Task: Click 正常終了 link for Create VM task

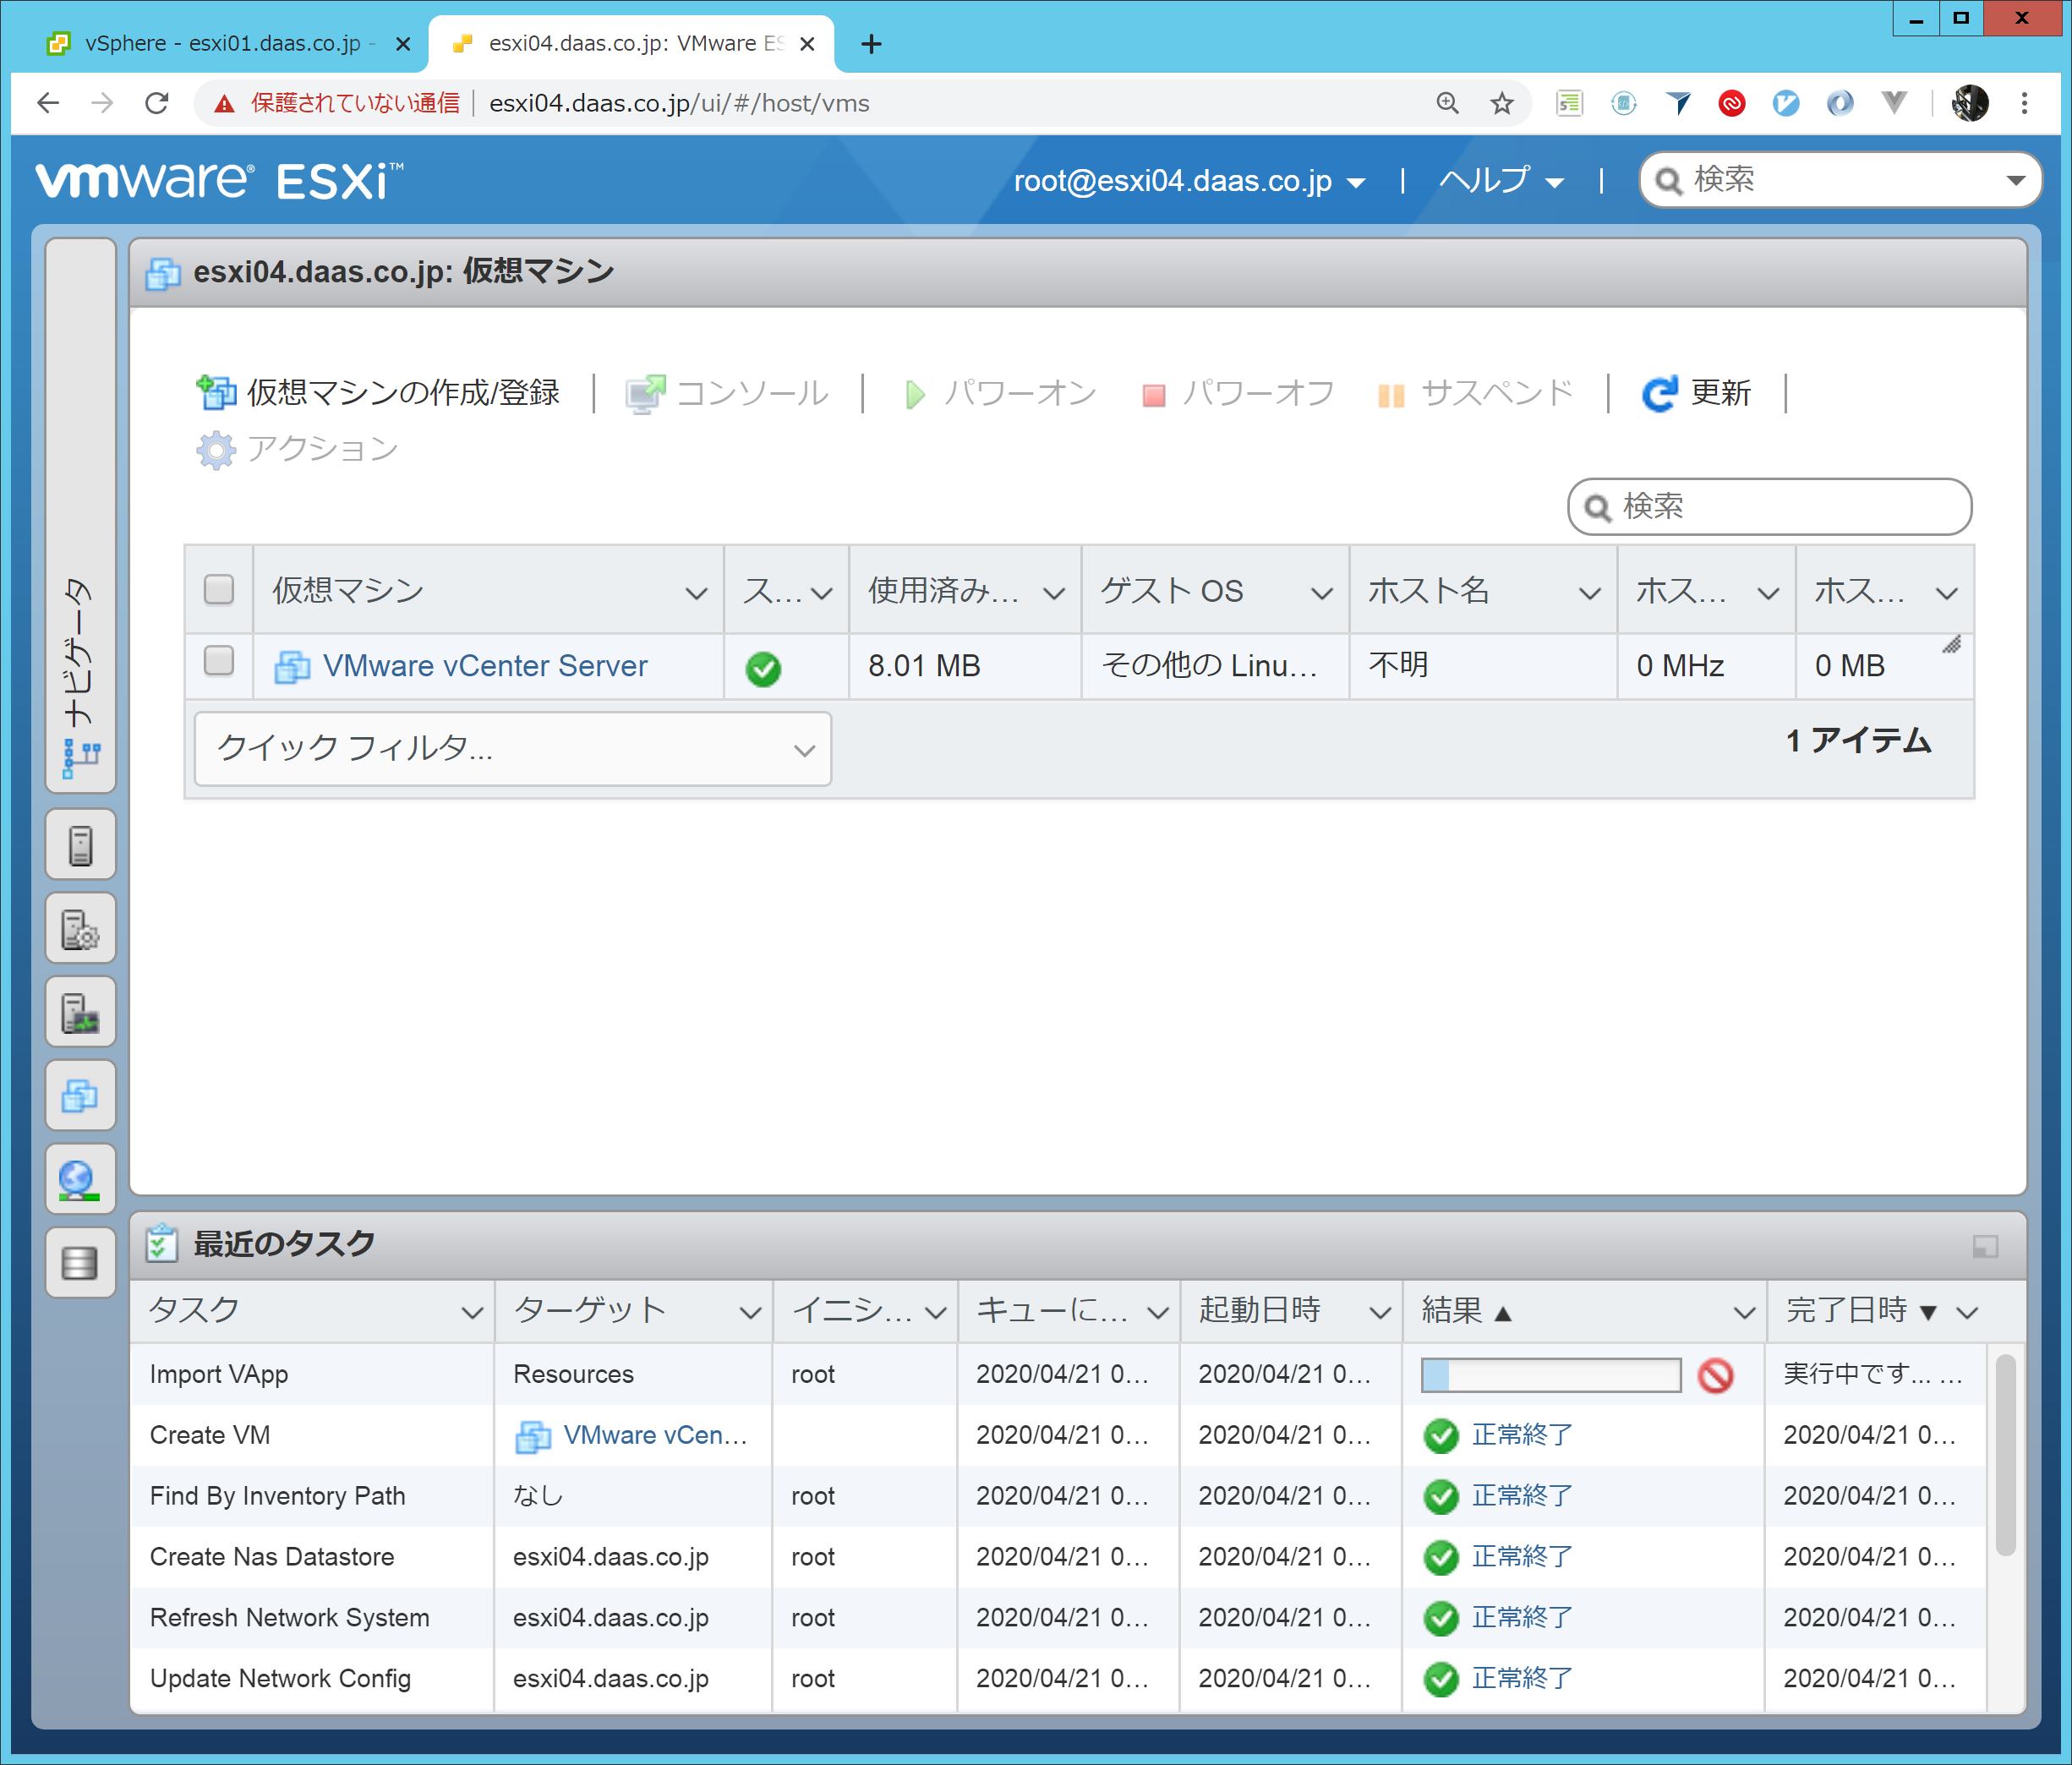Action: (1522, 1436)
